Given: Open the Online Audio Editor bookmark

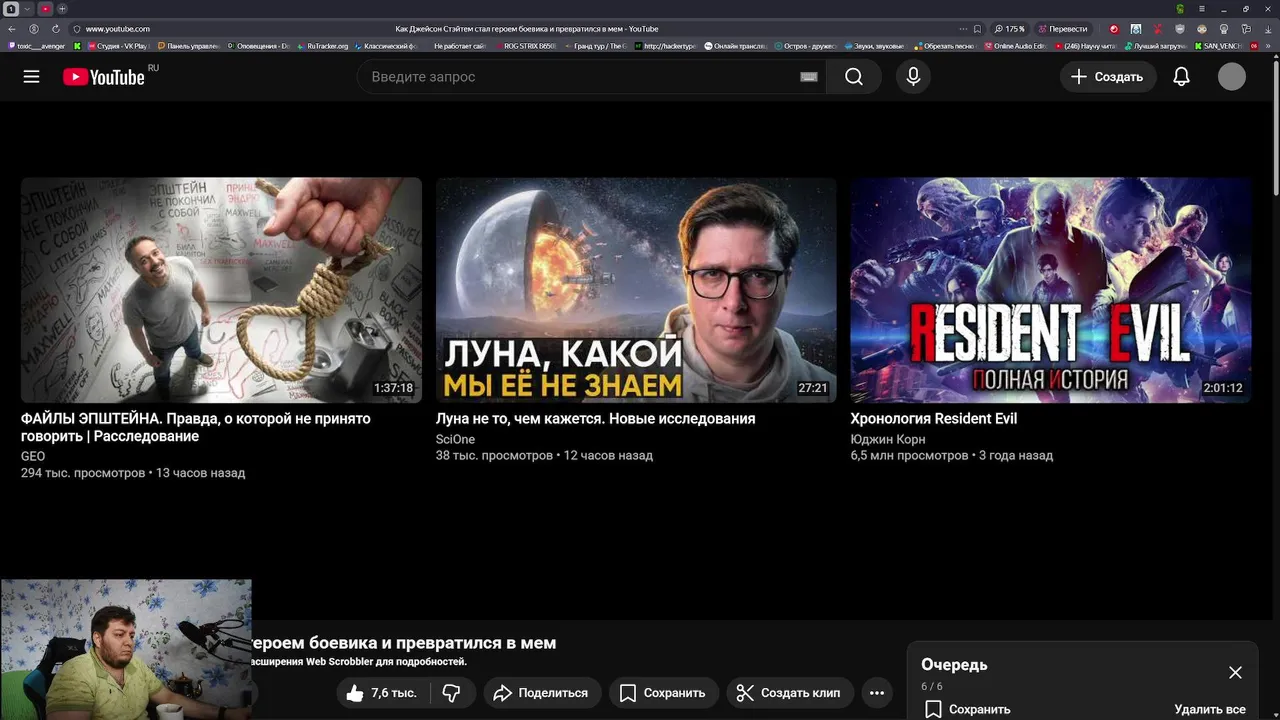Looking at the screenshot, I should pyautogui.click(x=1015, y=46).
